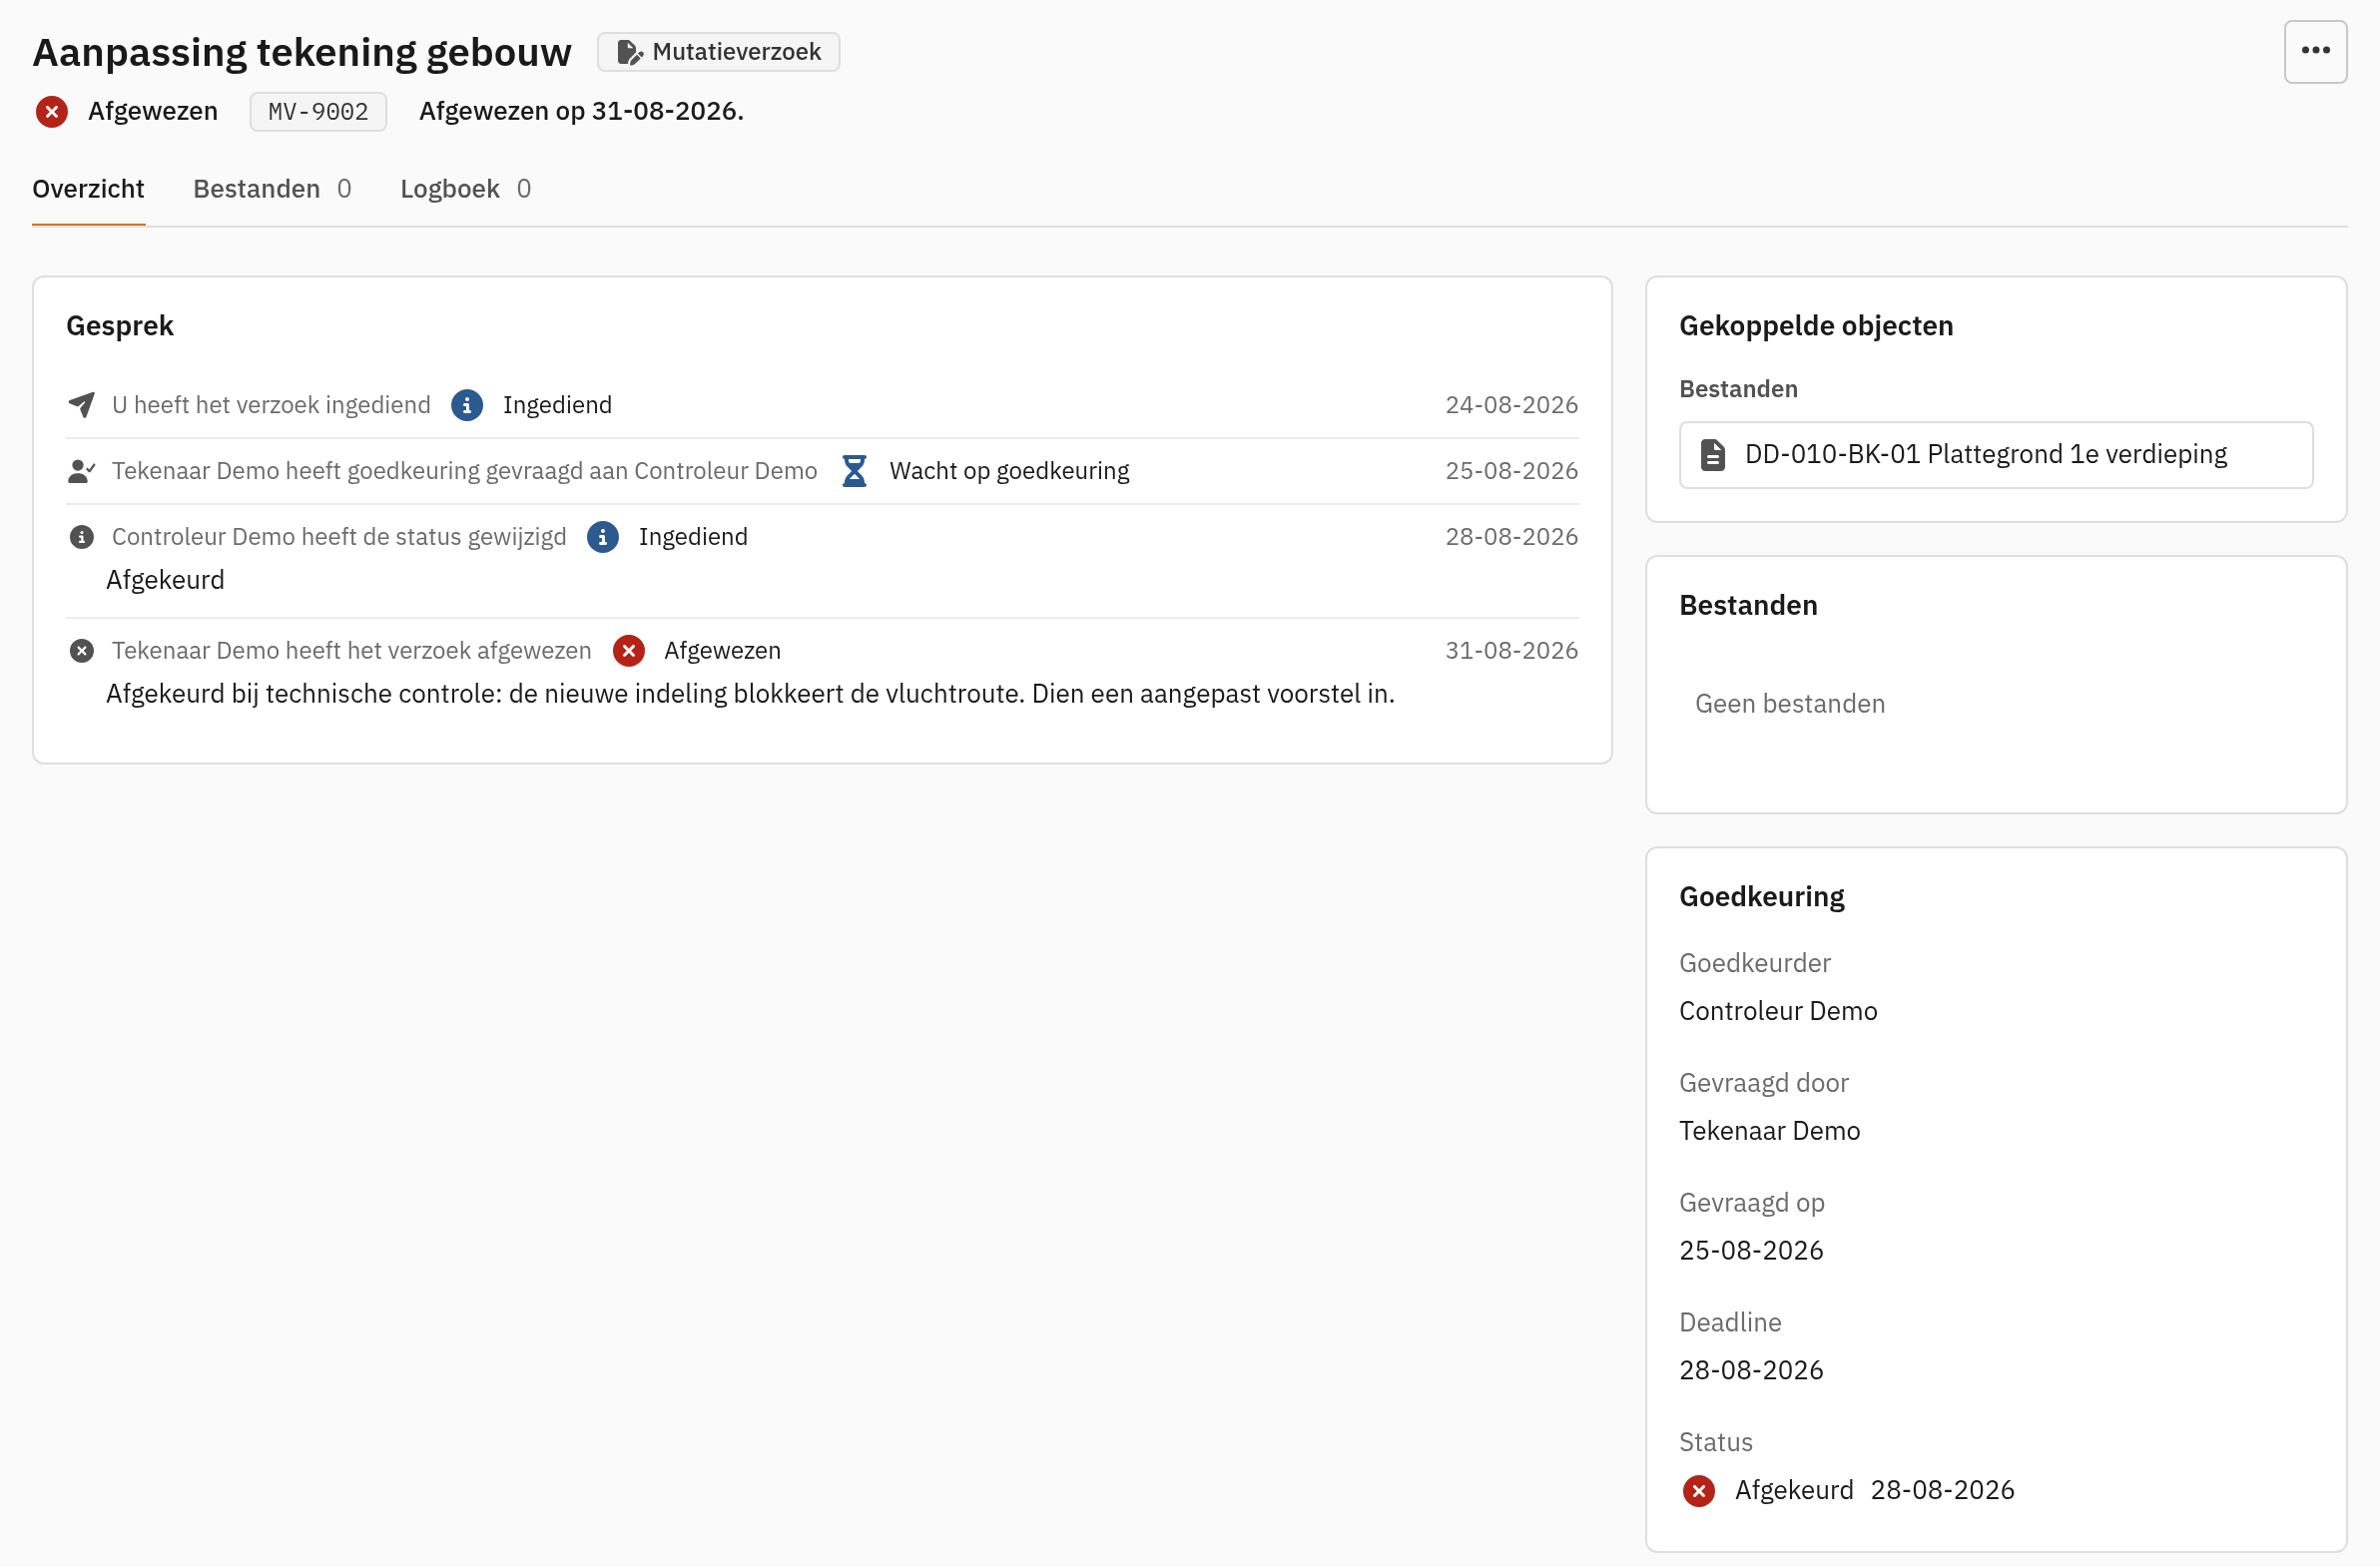The height and width of the screenshot is (1567, 2380).
Task: Click the grey info icon before Controleur Demo entry
Action: (82, 537)
